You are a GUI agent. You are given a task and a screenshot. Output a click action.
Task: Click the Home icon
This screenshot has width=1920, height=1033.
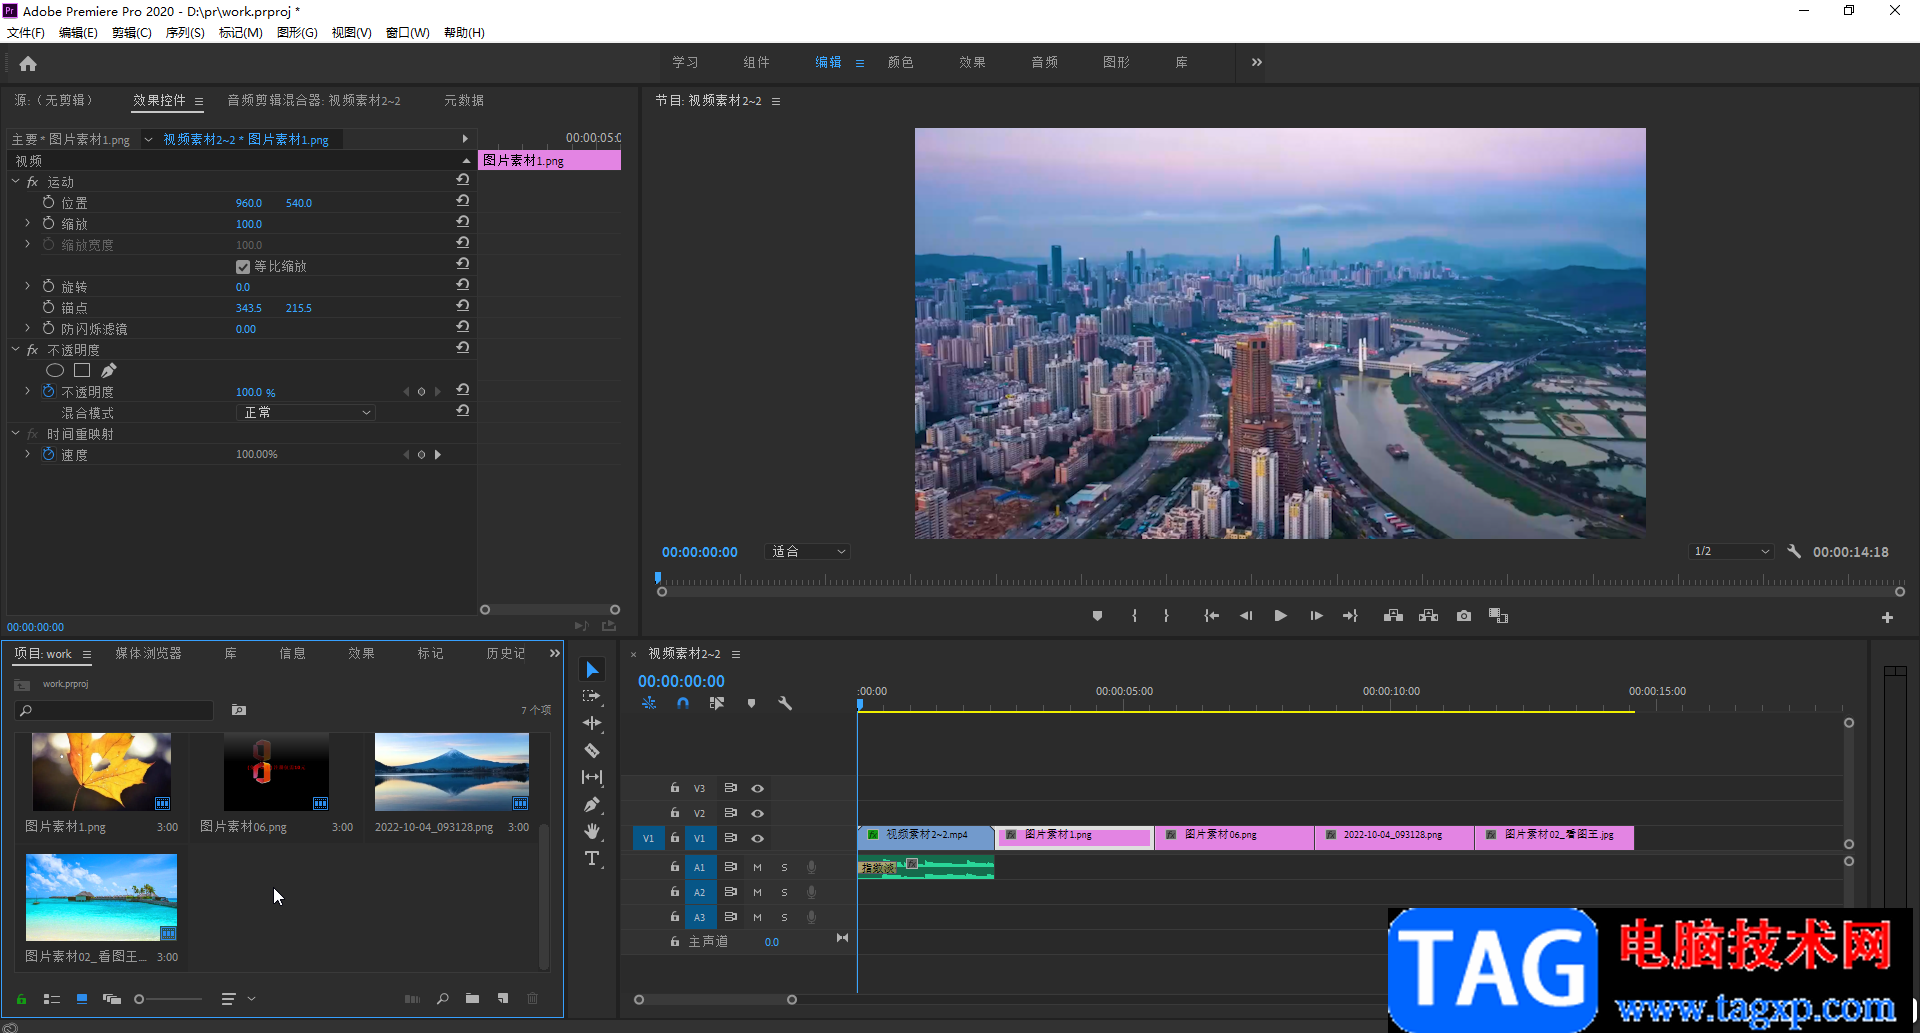pyautogui.click(x=28, y=64)
